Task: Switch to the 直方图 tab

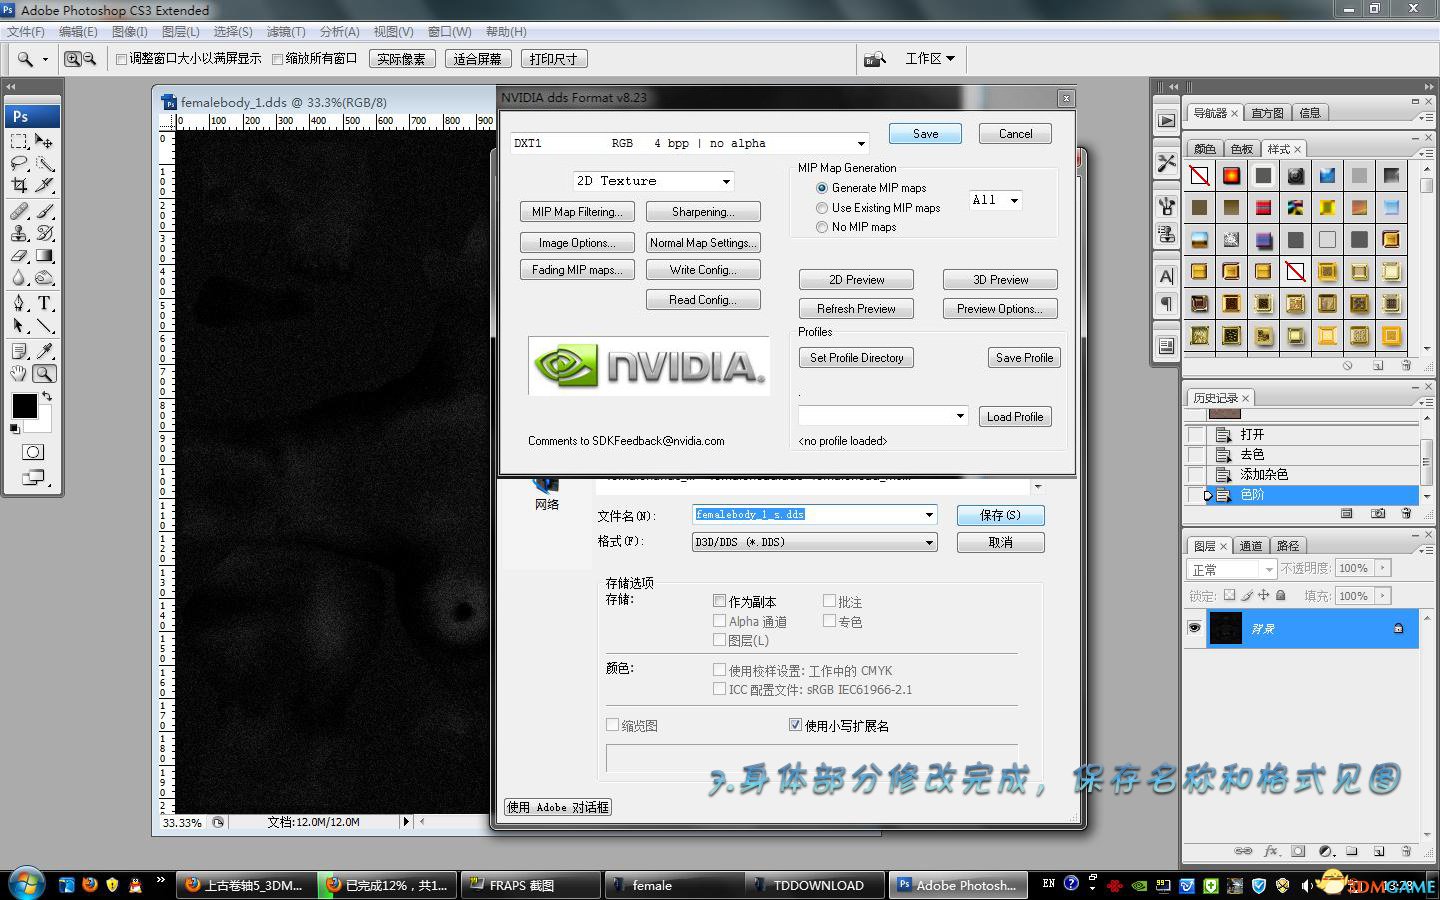Action: coord(1267,113)
